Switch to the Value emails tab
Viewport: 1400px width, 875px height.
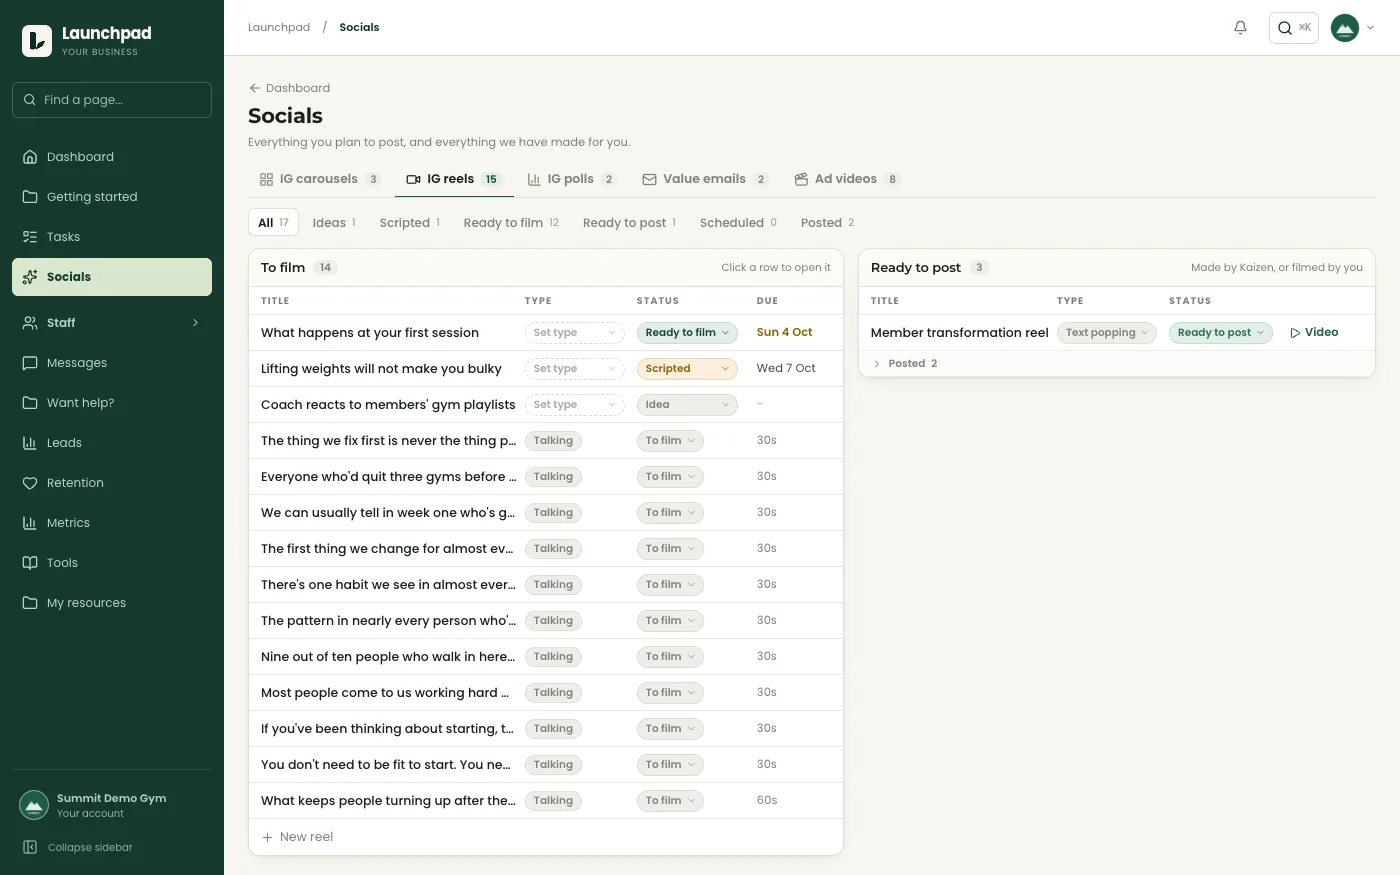pyautogui.click(x=704, y=179)
